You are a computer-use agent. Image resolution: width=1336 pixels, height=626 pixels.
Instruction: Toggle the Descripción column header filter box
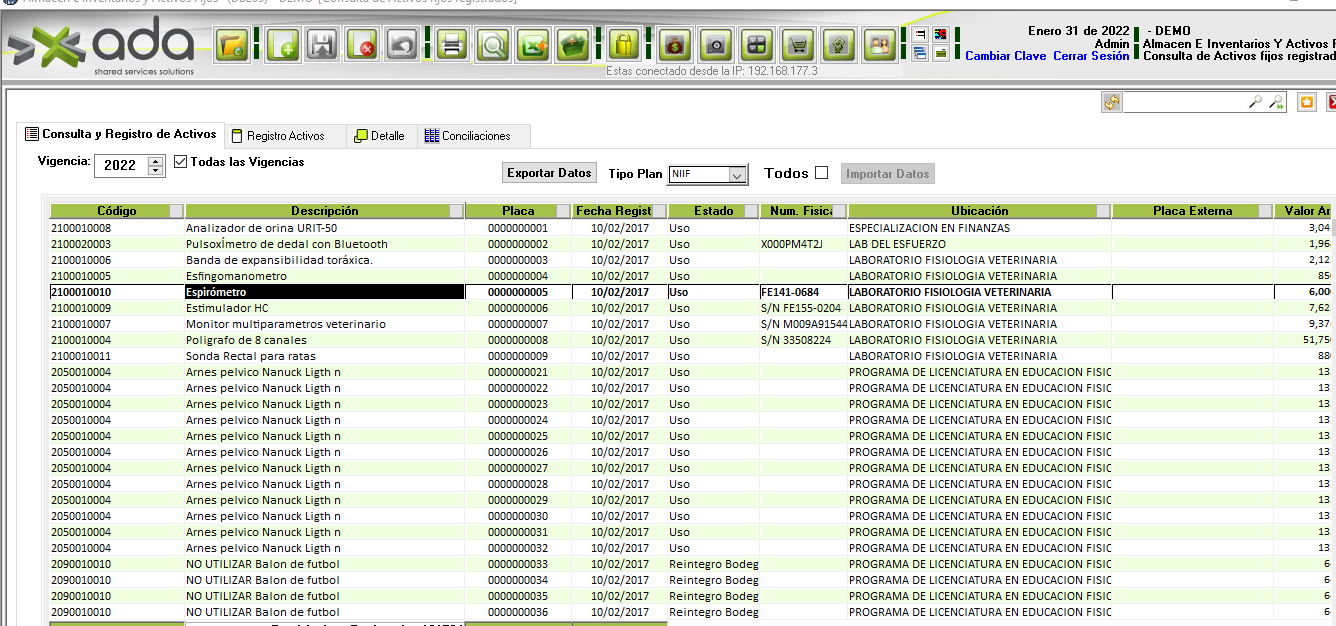coord(457,211)
